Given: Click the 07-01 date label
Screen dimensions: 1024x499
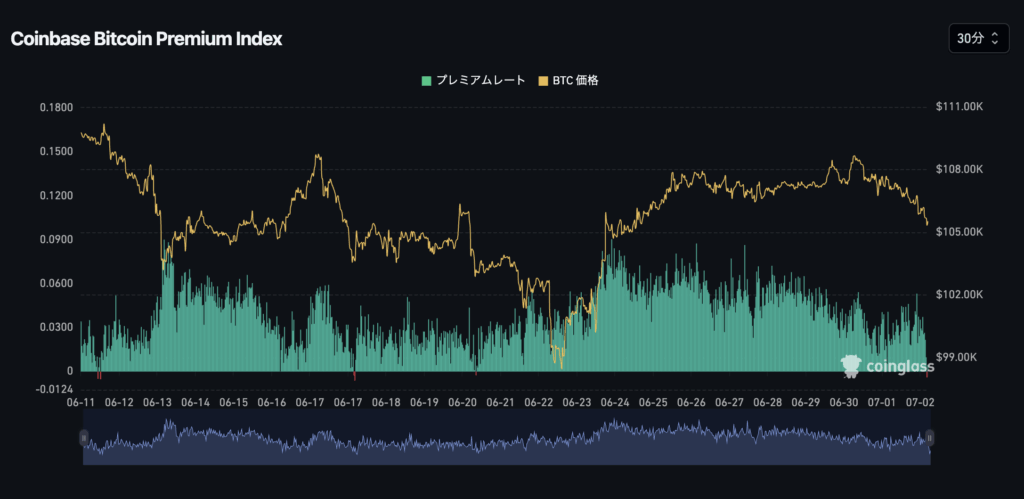Looking at the screenshot, I should pyautogui.click(x=883, y=402).
